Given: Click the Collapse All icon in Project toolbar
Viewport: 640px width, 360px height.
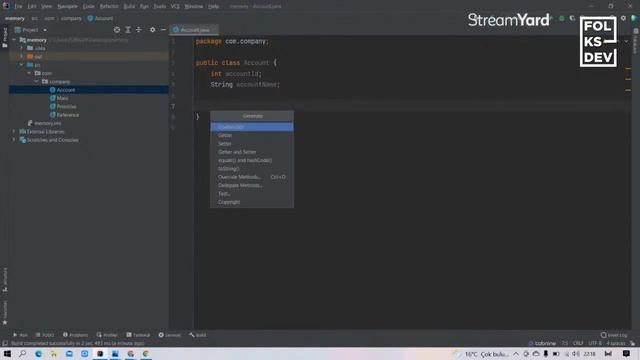Looking at the screenshot, I should point(139,30).
